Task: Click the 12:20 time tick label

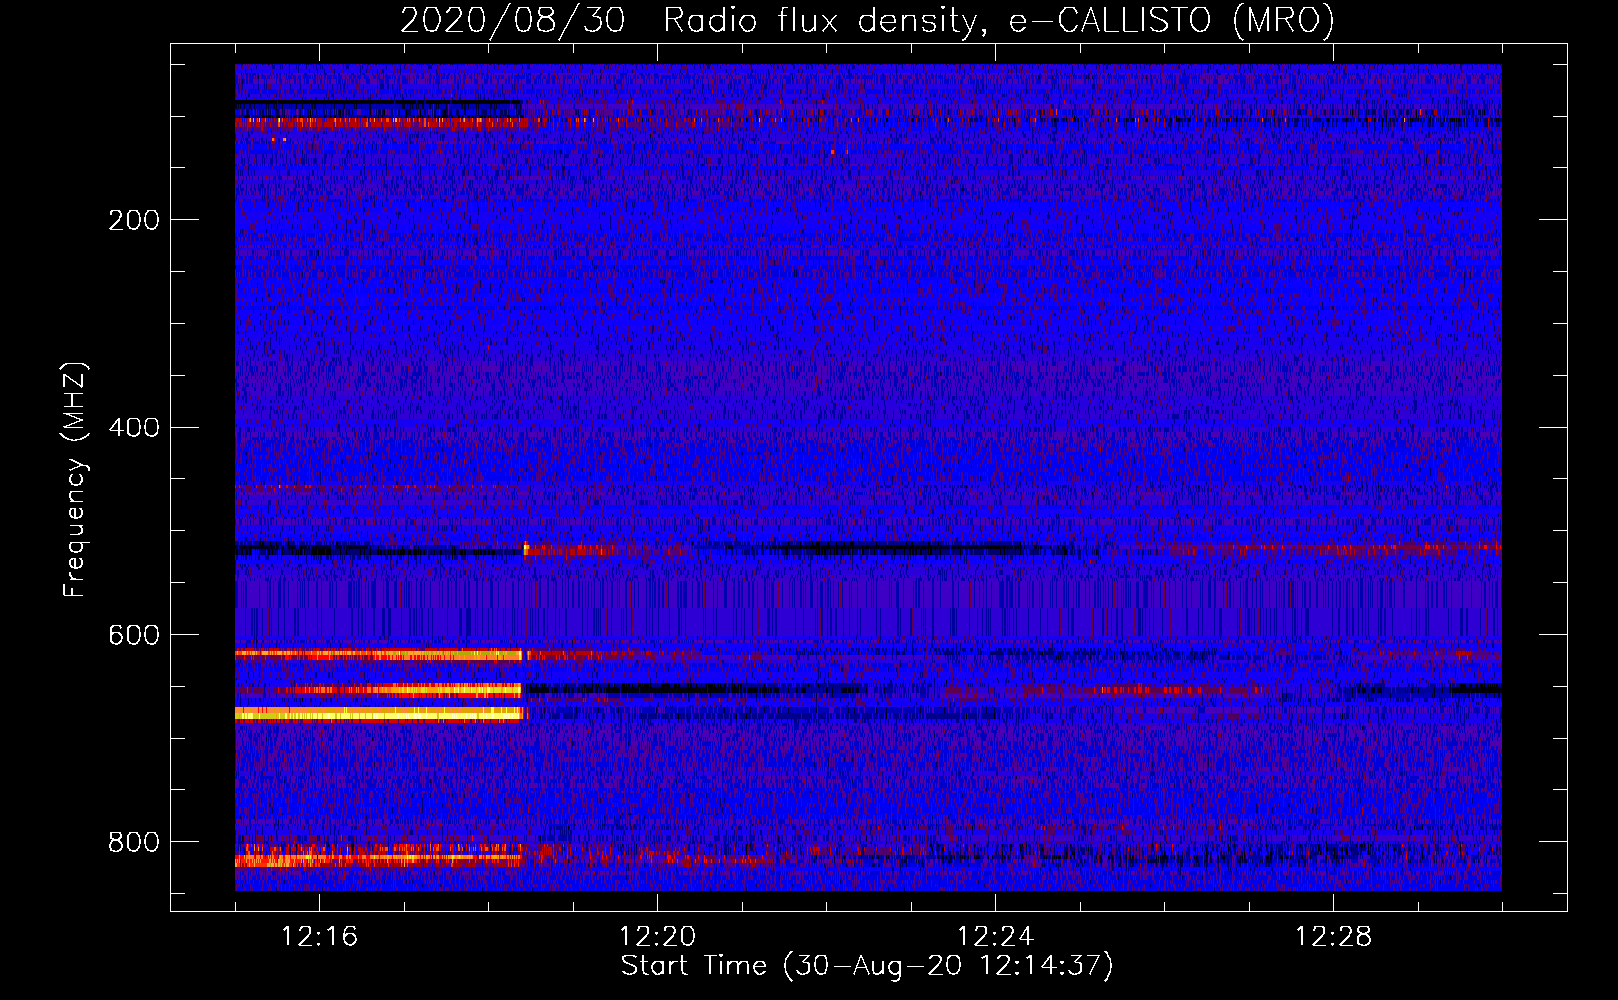Action: tap(657, 937)
